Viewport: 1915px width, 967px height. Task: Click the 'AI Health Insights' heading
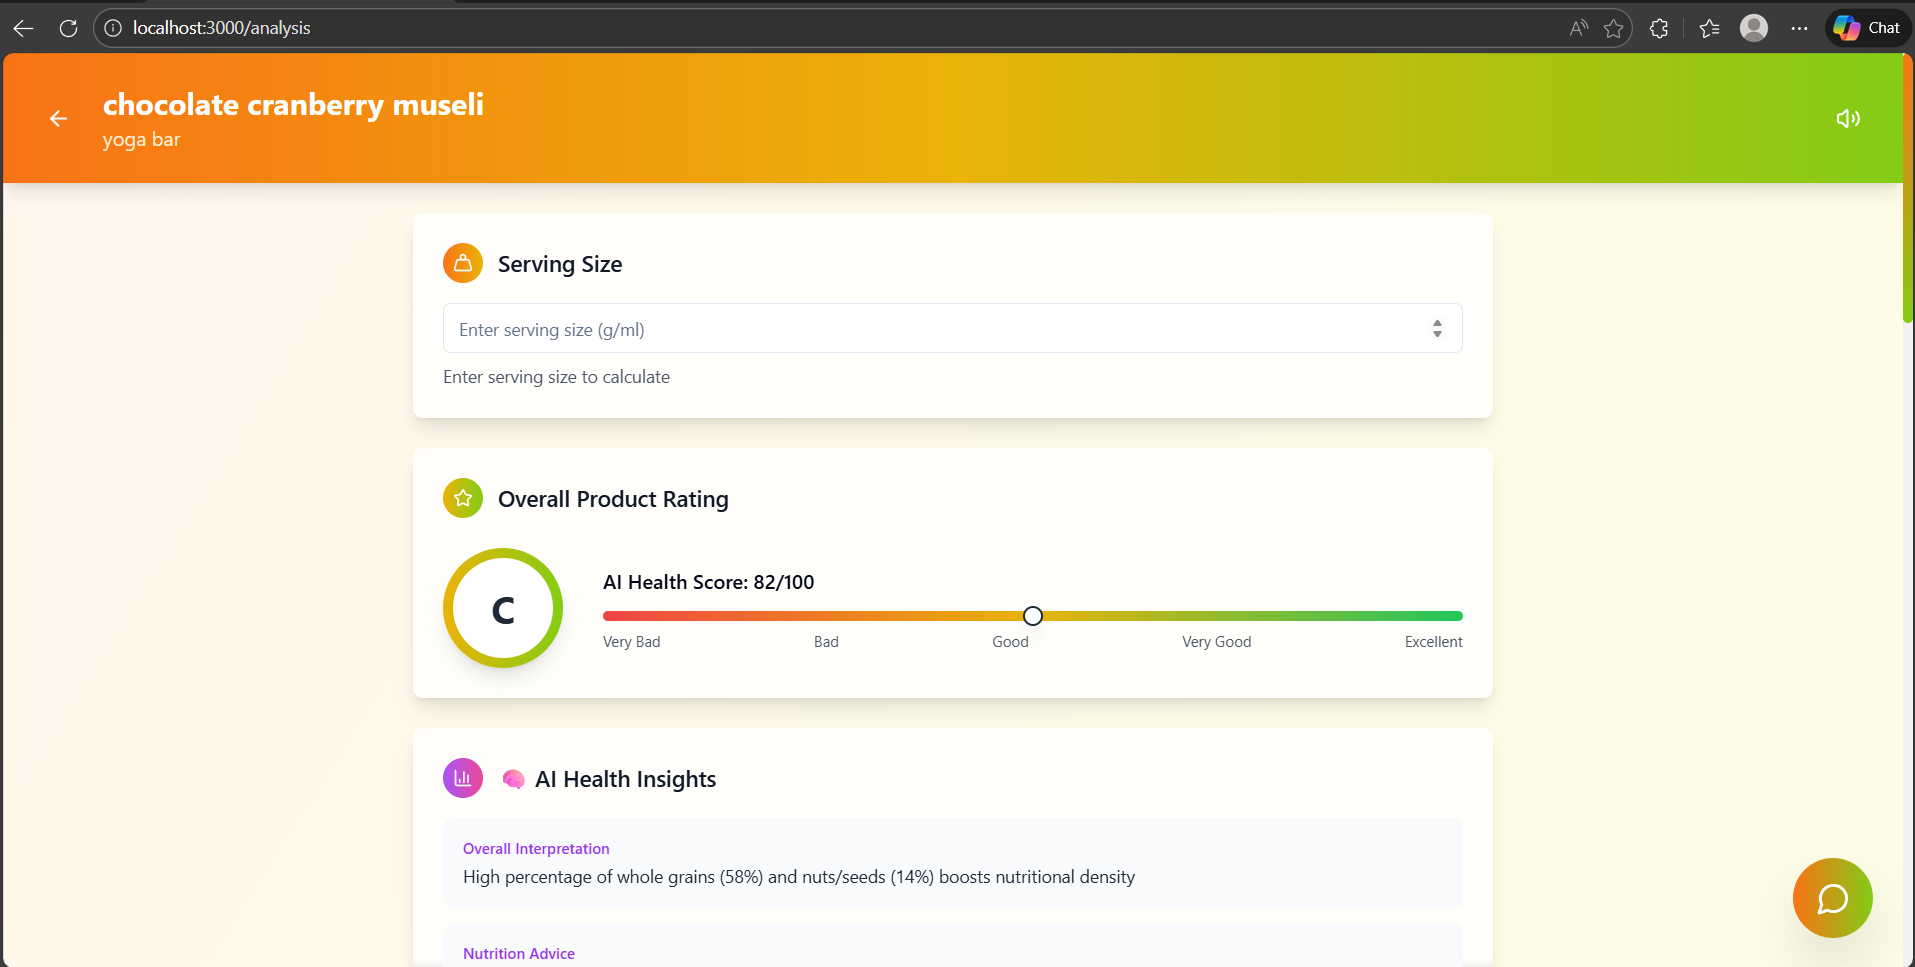625,779
